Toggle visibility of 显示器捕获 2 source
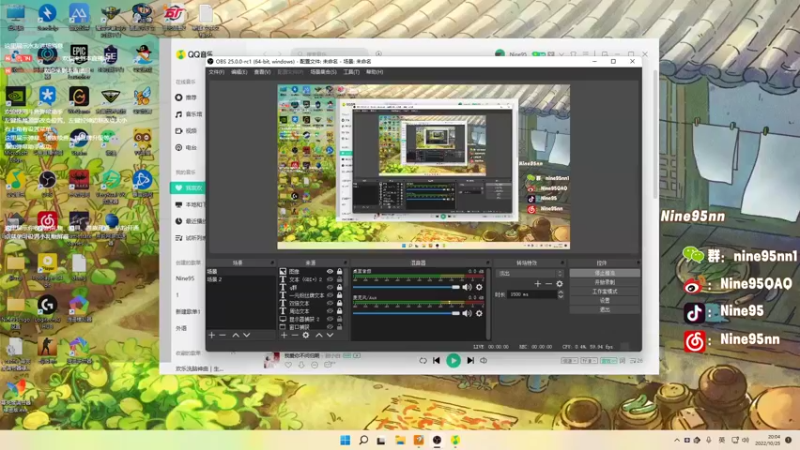 click(x=330, y=319)
